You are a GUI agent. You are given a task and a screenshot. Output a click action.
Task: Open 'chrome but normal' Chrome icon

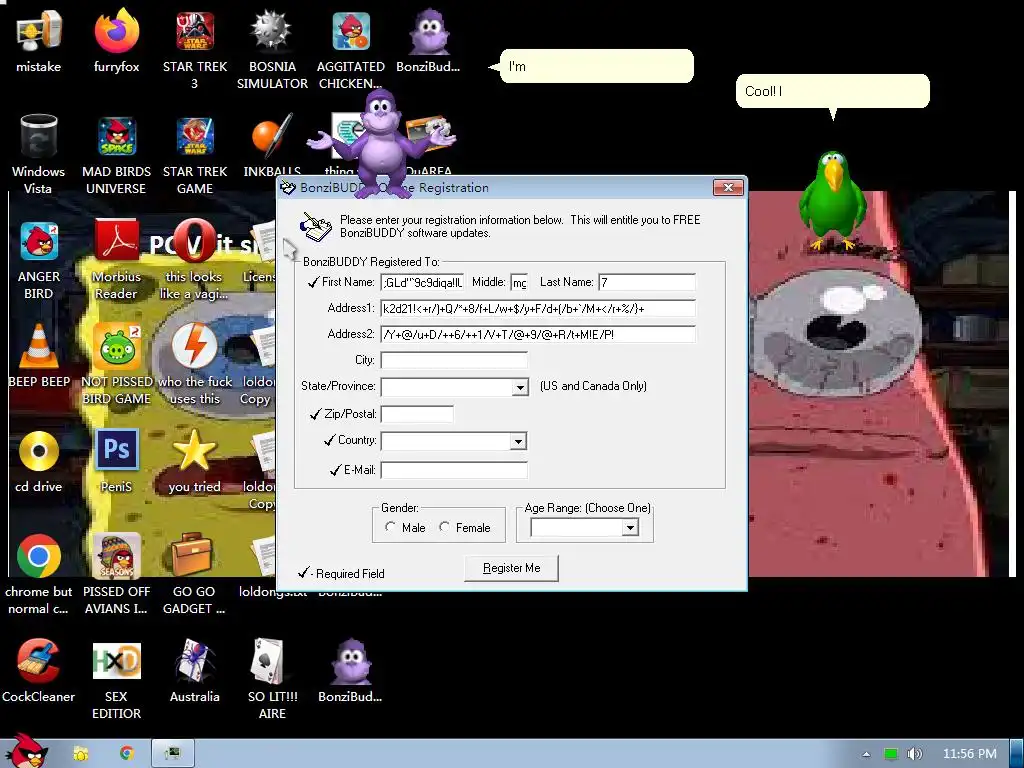[x=39, y=557]
